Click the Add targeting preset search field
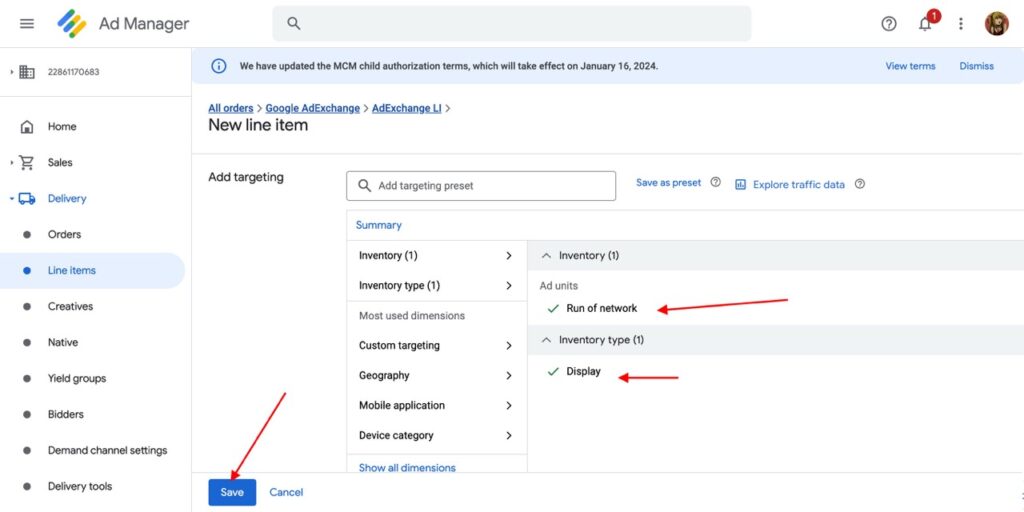Image resolution: width=1024 pixels, height=512 pixels. click(490, 186)
